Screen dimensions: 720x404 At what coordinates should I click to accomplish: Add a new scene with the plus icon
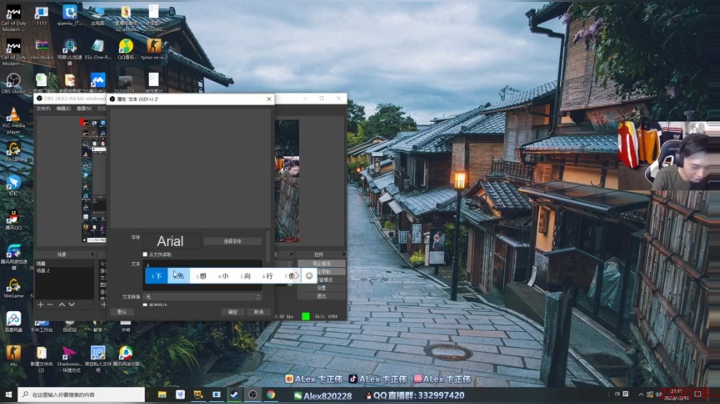[40, 304]
